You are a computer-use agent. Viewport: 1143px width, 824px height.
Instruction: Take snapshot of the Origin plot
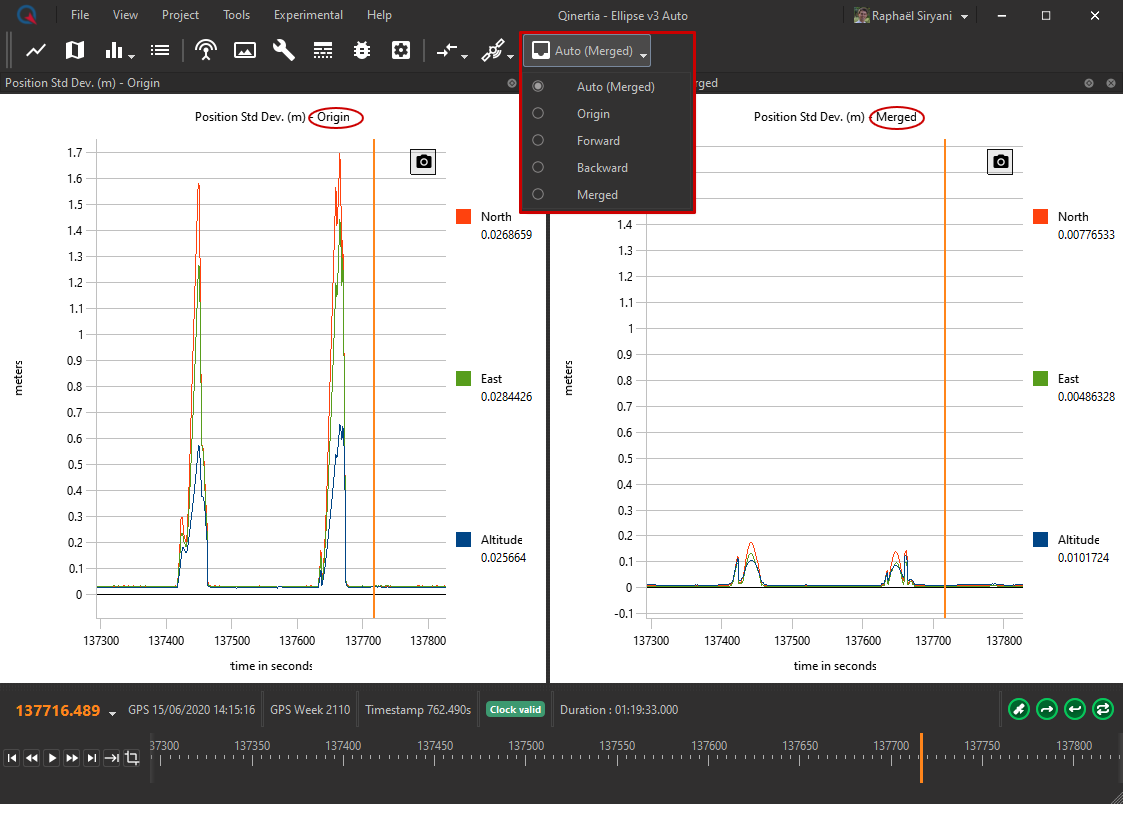423,162
